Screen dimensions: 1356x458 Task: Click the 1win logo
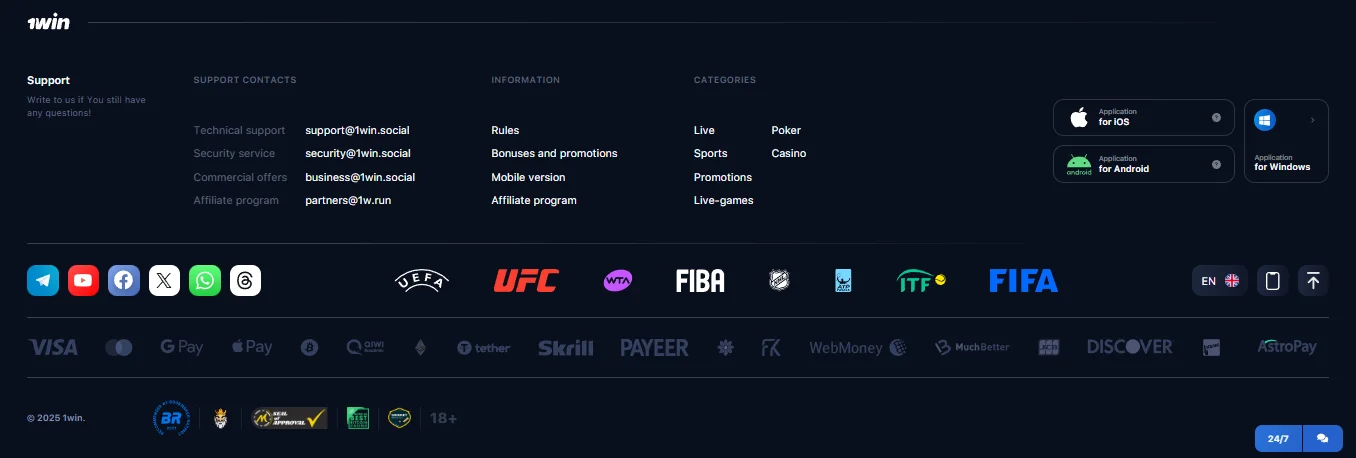click(x=48, y=22)
